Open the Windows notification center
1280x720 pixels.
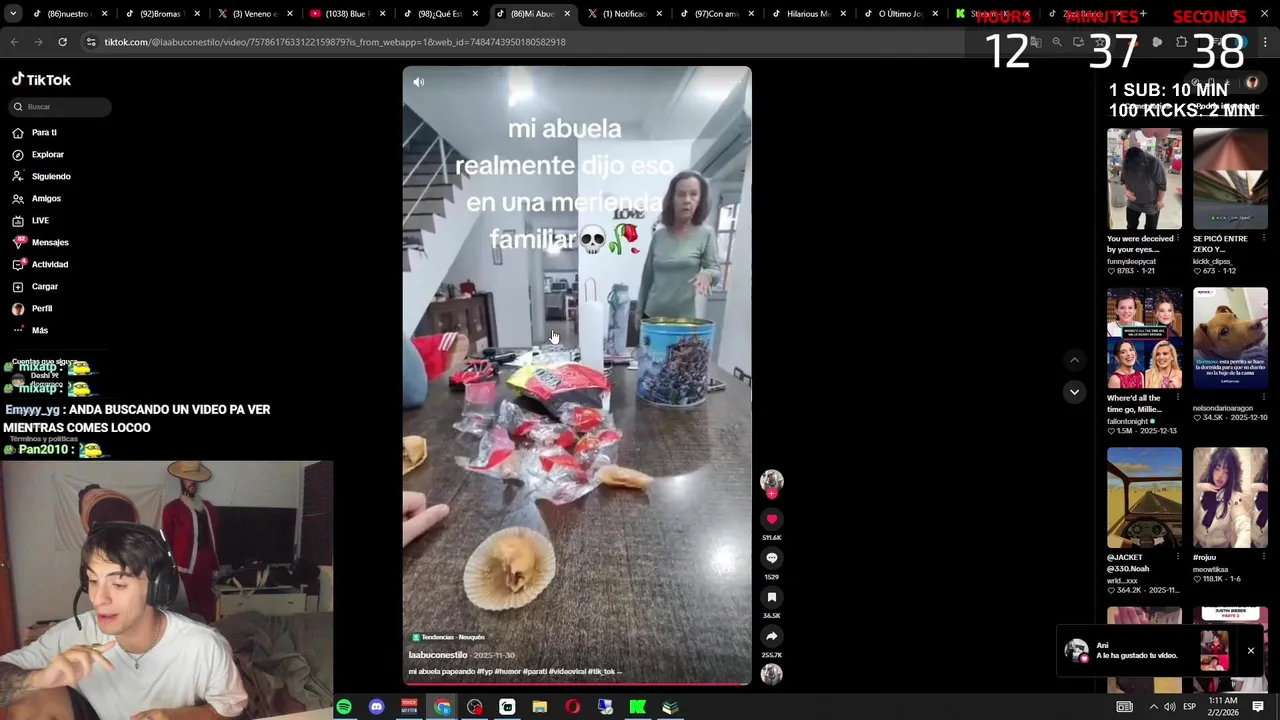[1258, 707]
